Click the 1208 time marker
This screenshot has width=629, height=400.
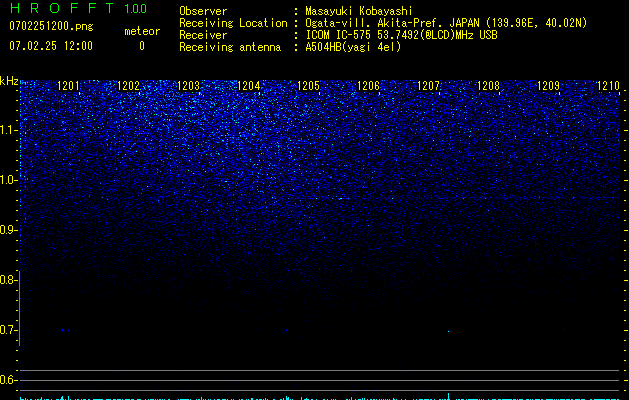[x=489, y=86]
